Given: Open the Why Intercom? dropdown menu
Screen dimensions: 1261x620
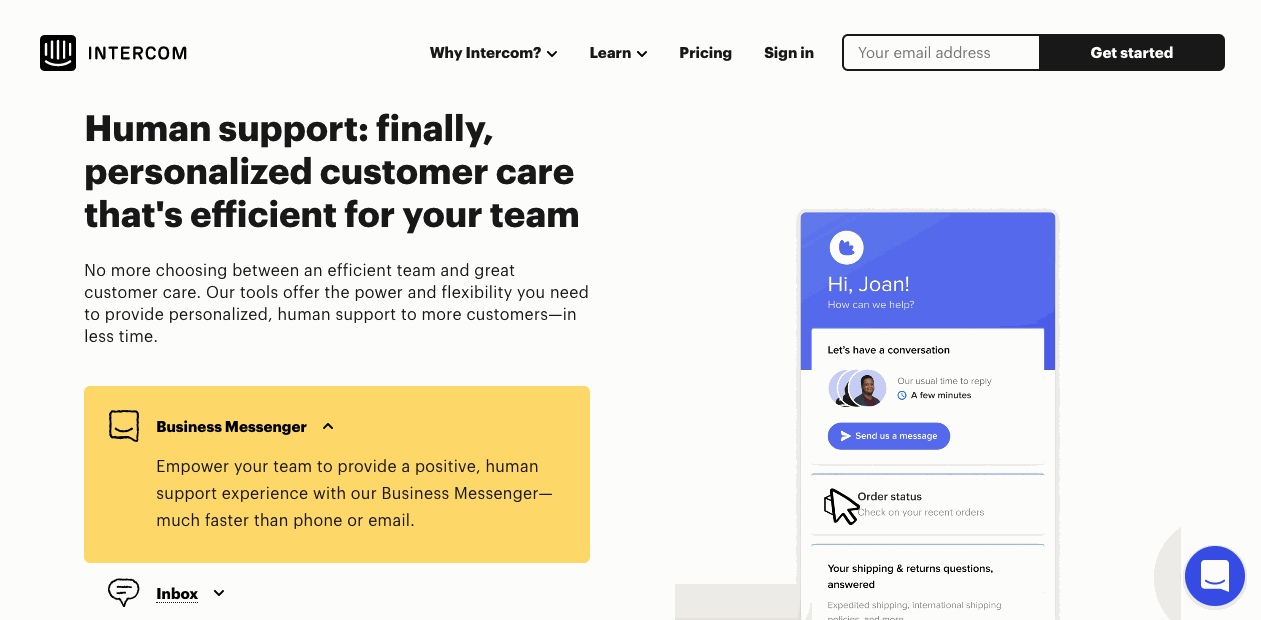Looking at the screenshot, I should coord(493,53).
